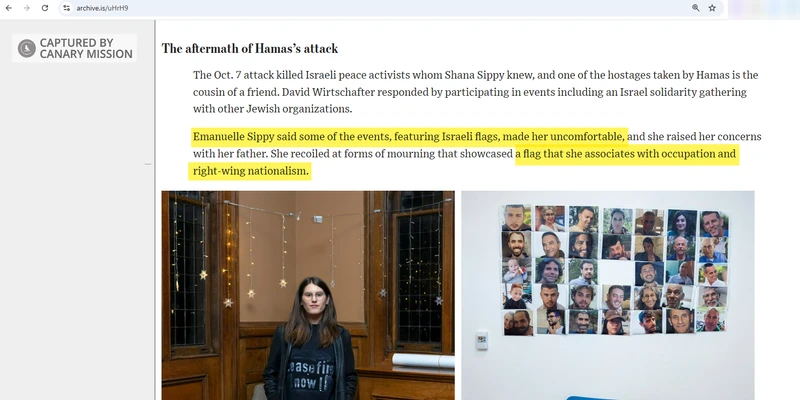Viewport: 800px width, 400px height.
Task: Click the browser back arrow
Action: pyautogui.click(x=9, y=8)
